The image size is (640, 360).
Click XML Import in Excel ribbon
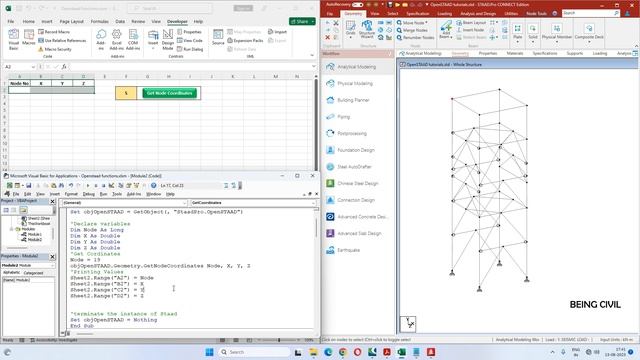click(278, 32)
